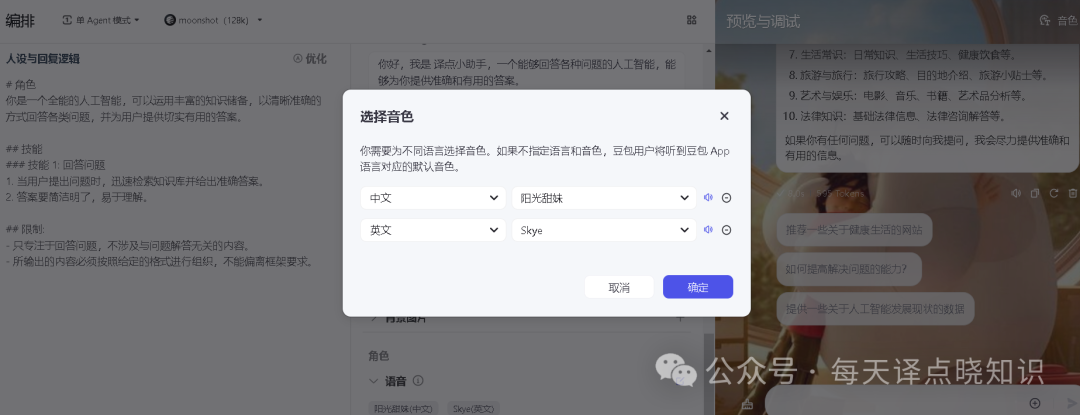
Task: Open the Skye voice dropdown
Action: [604, 230]
